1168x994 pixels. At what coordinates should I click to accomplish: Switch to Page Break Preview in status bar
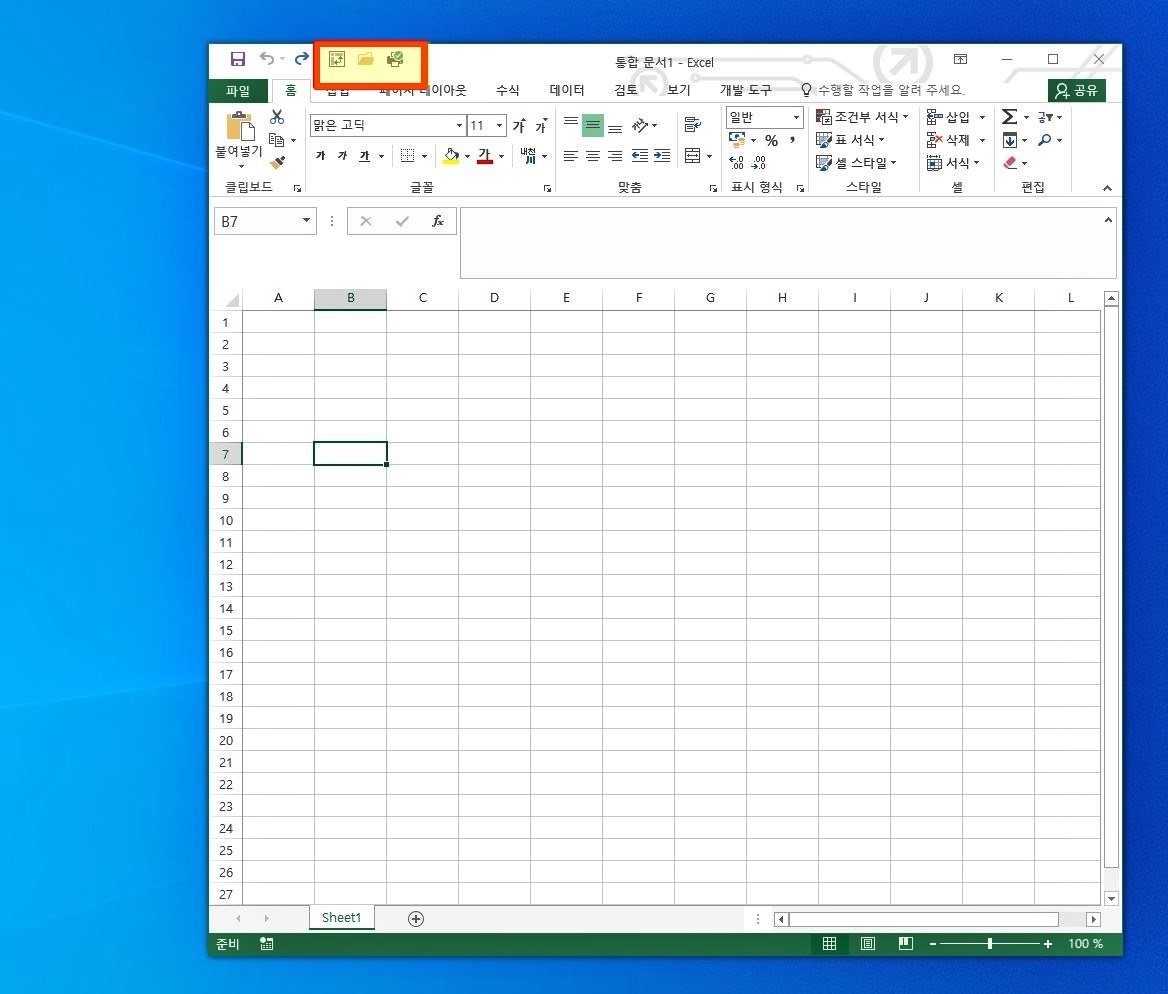tap(906, 944)
